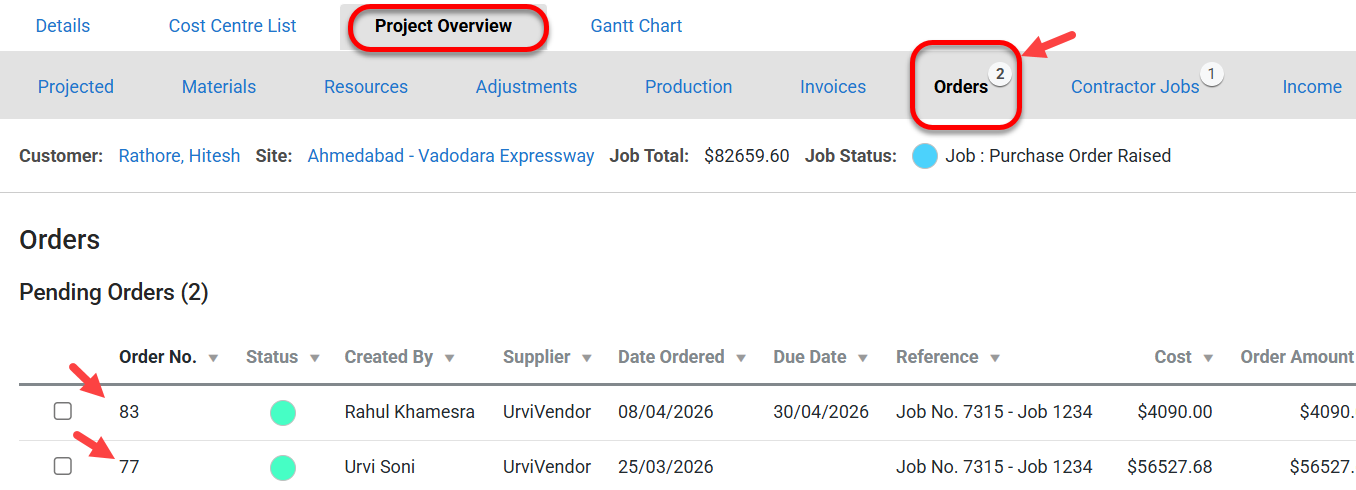Open order number 83 row
This screenshot has height=490, width=1356.
pyautogui.click(x=129, y=412)
